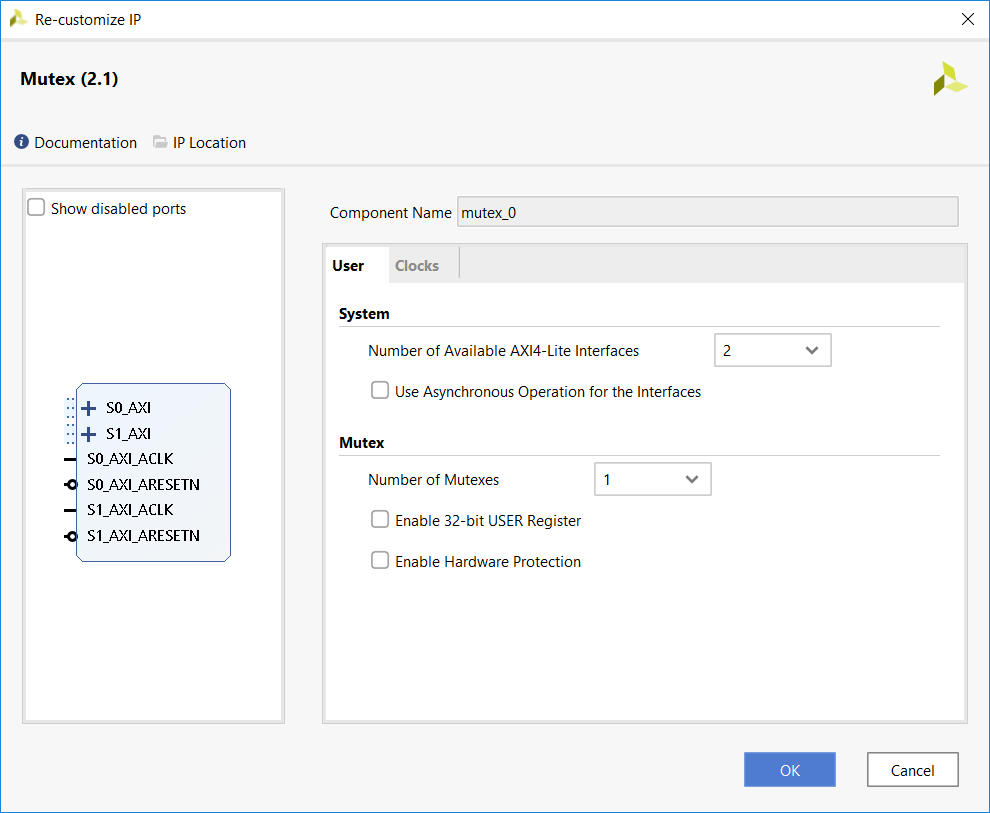Expand the S0_AXI interface plus icon

pos(88,408)
